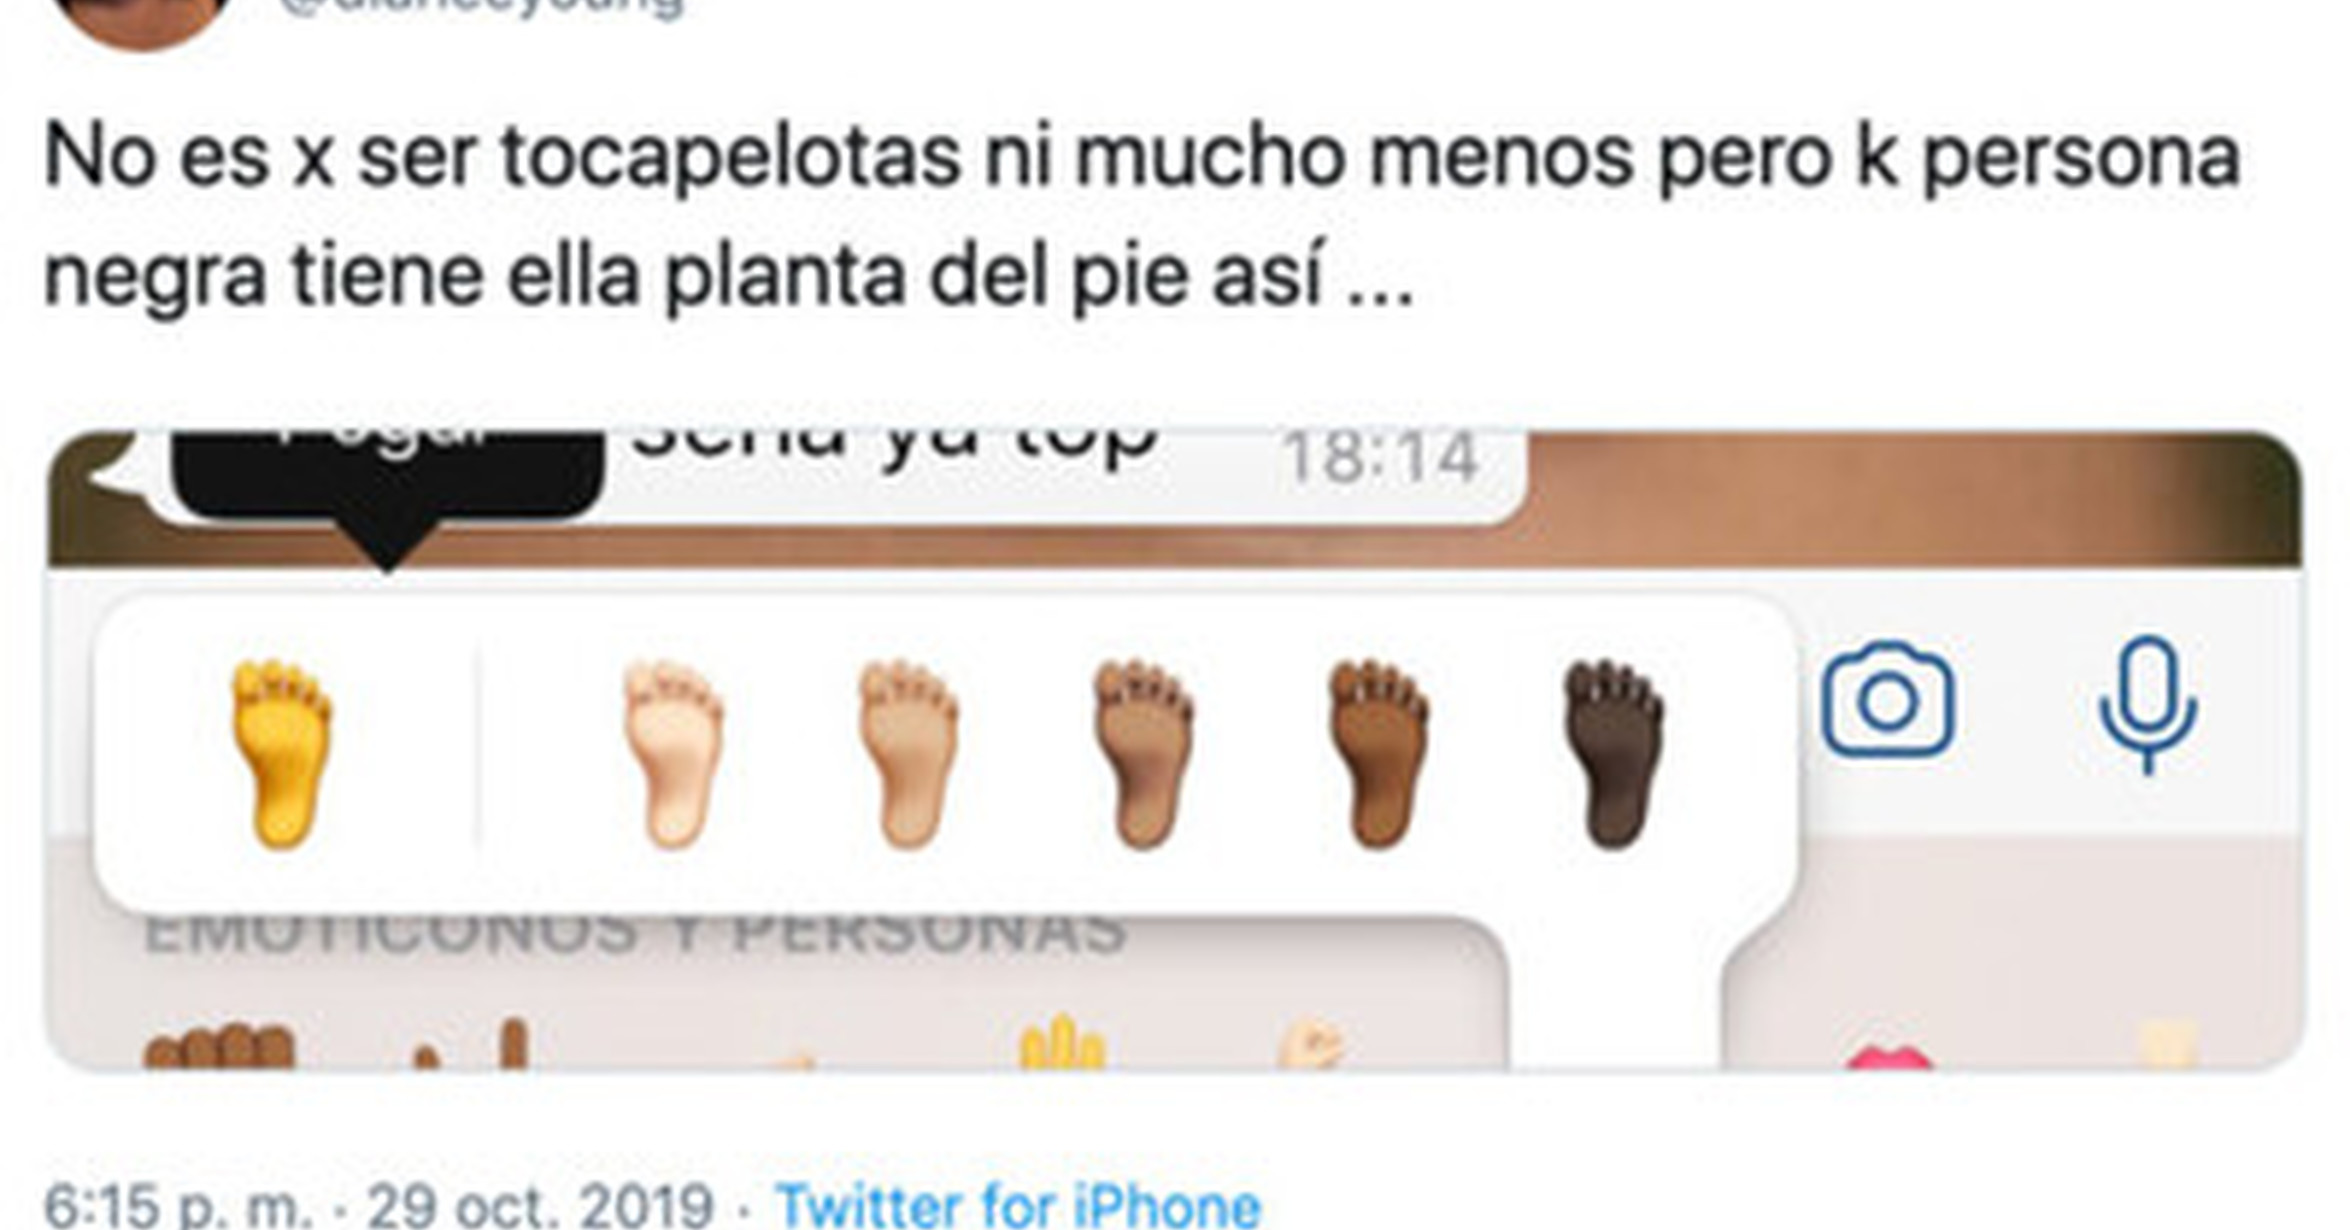Open the embedded WhatsApp screenshot image
Image resolution: width=2350 pixels, height=1230 pixels.
click(x=1175, y=751)
